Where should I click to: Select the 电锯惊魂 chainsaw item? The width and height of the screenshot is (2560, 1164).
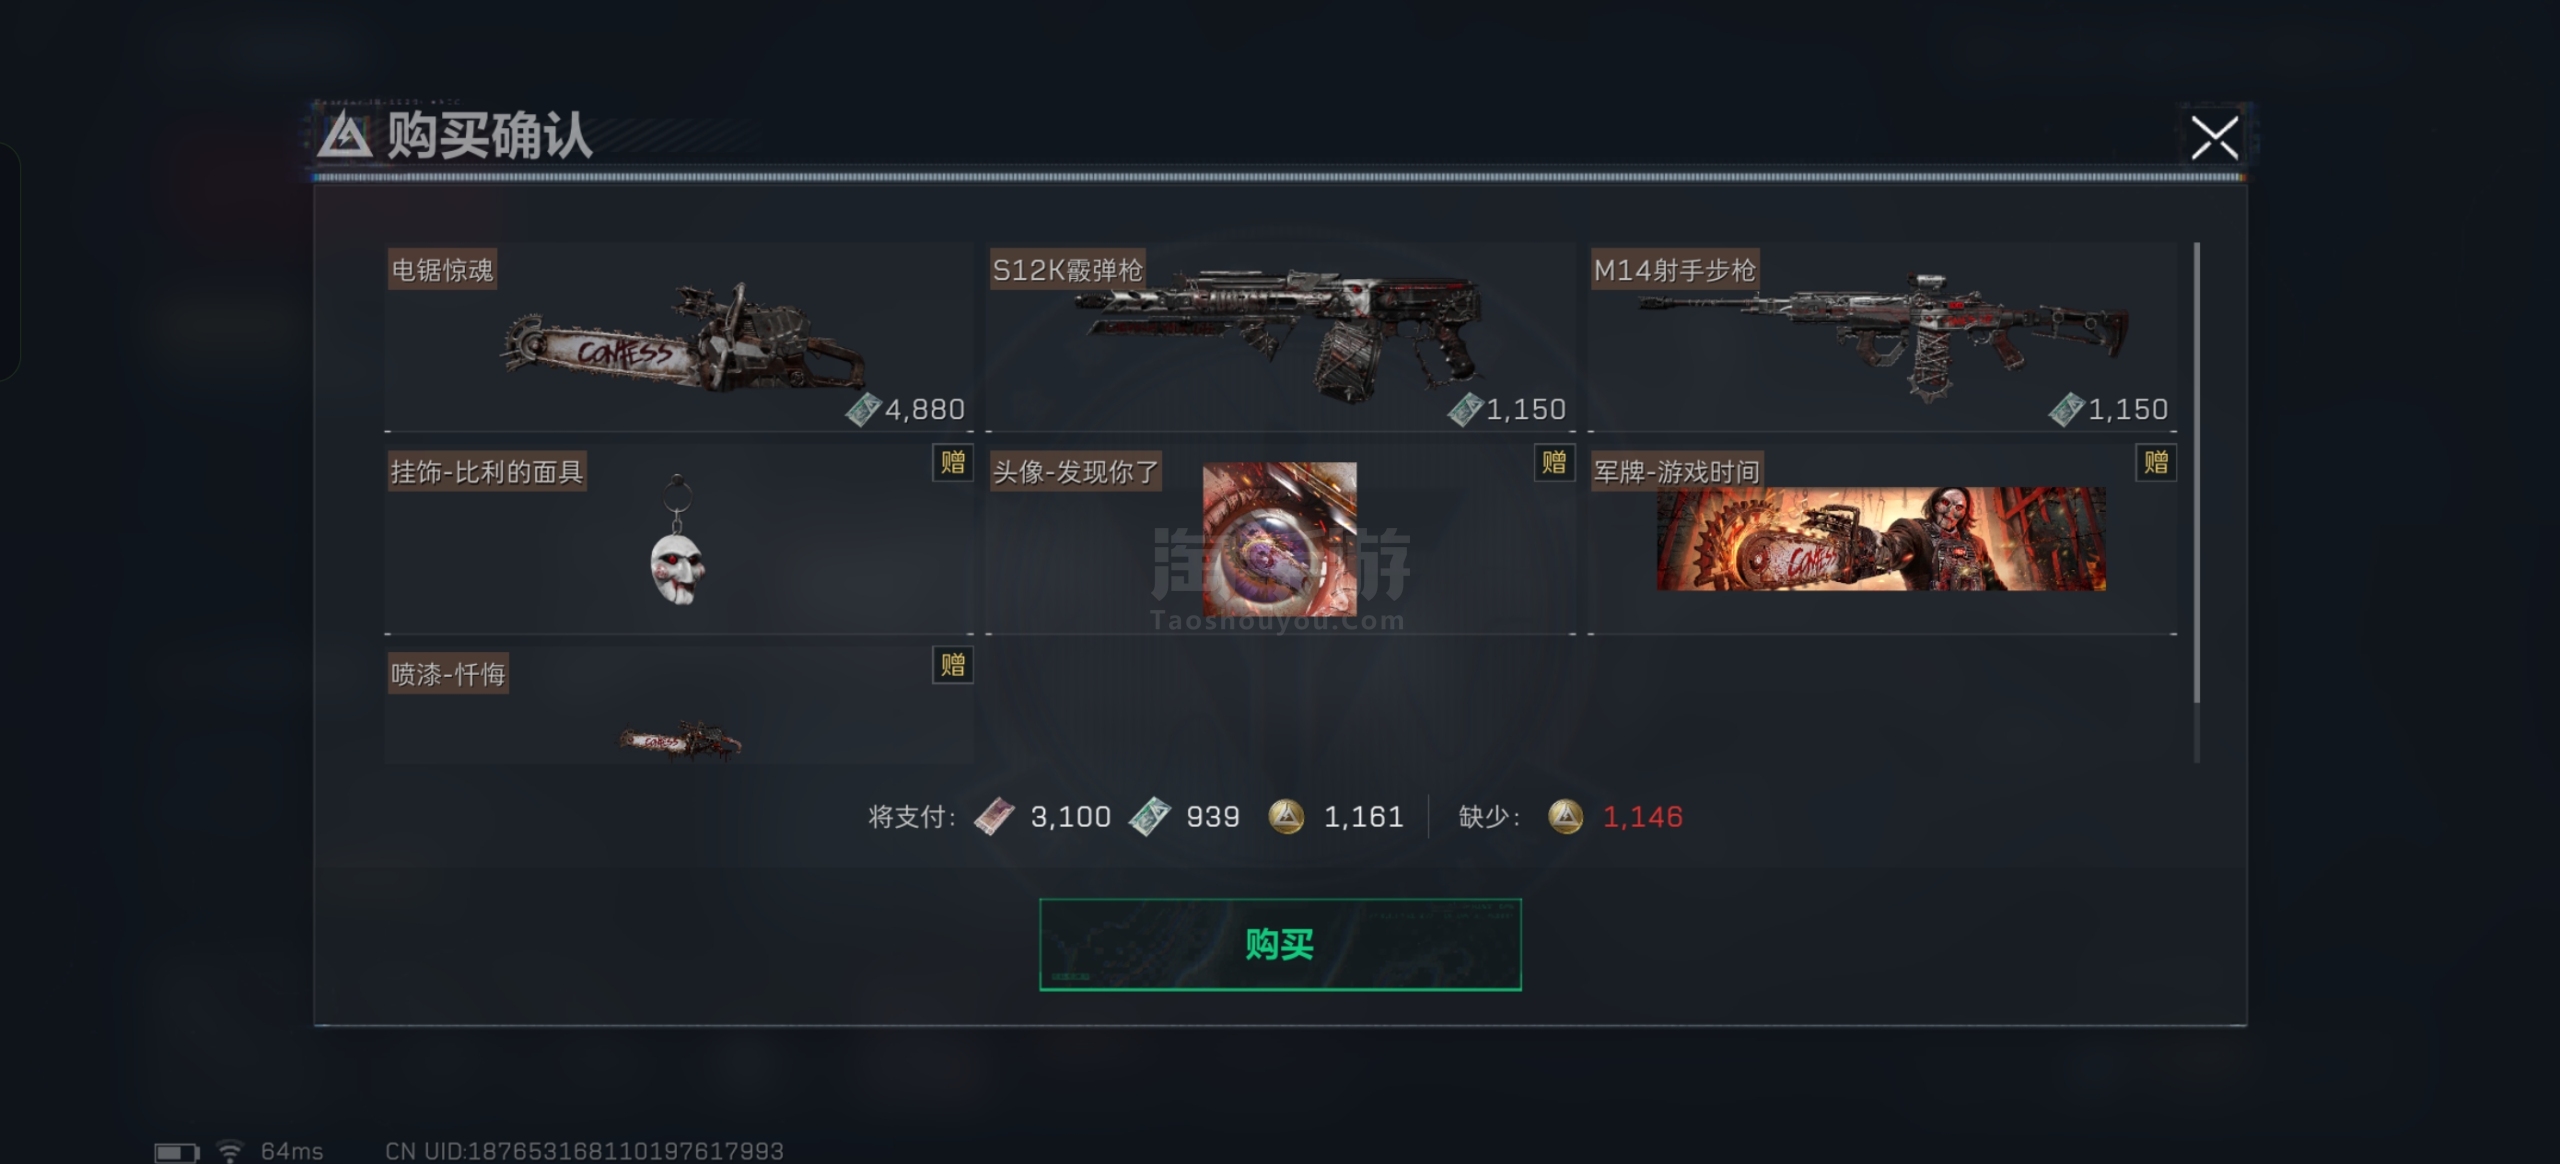(x=679, y=338)
